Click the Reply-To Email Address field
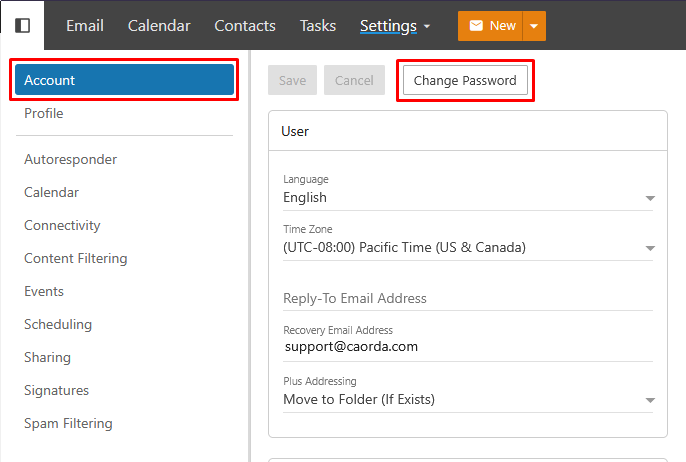The image size is (686, 462). click(x=468, y=298)
